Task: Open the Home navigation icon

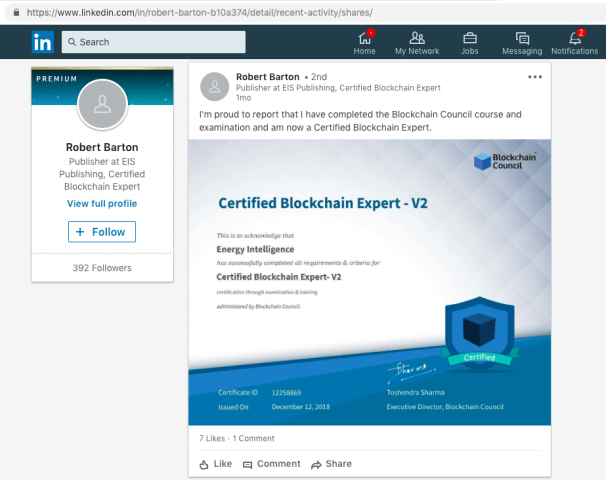Action: pos(365,38)
